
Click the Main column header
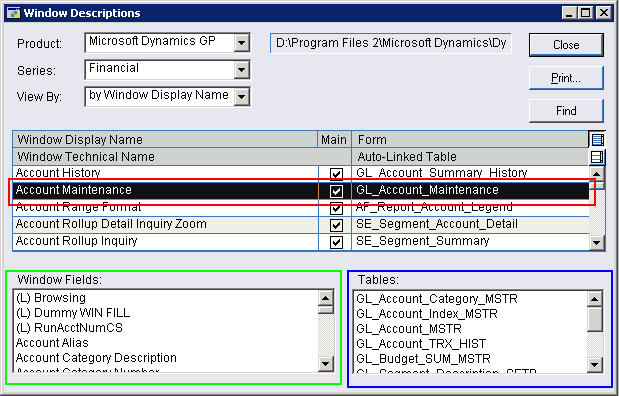334,139
